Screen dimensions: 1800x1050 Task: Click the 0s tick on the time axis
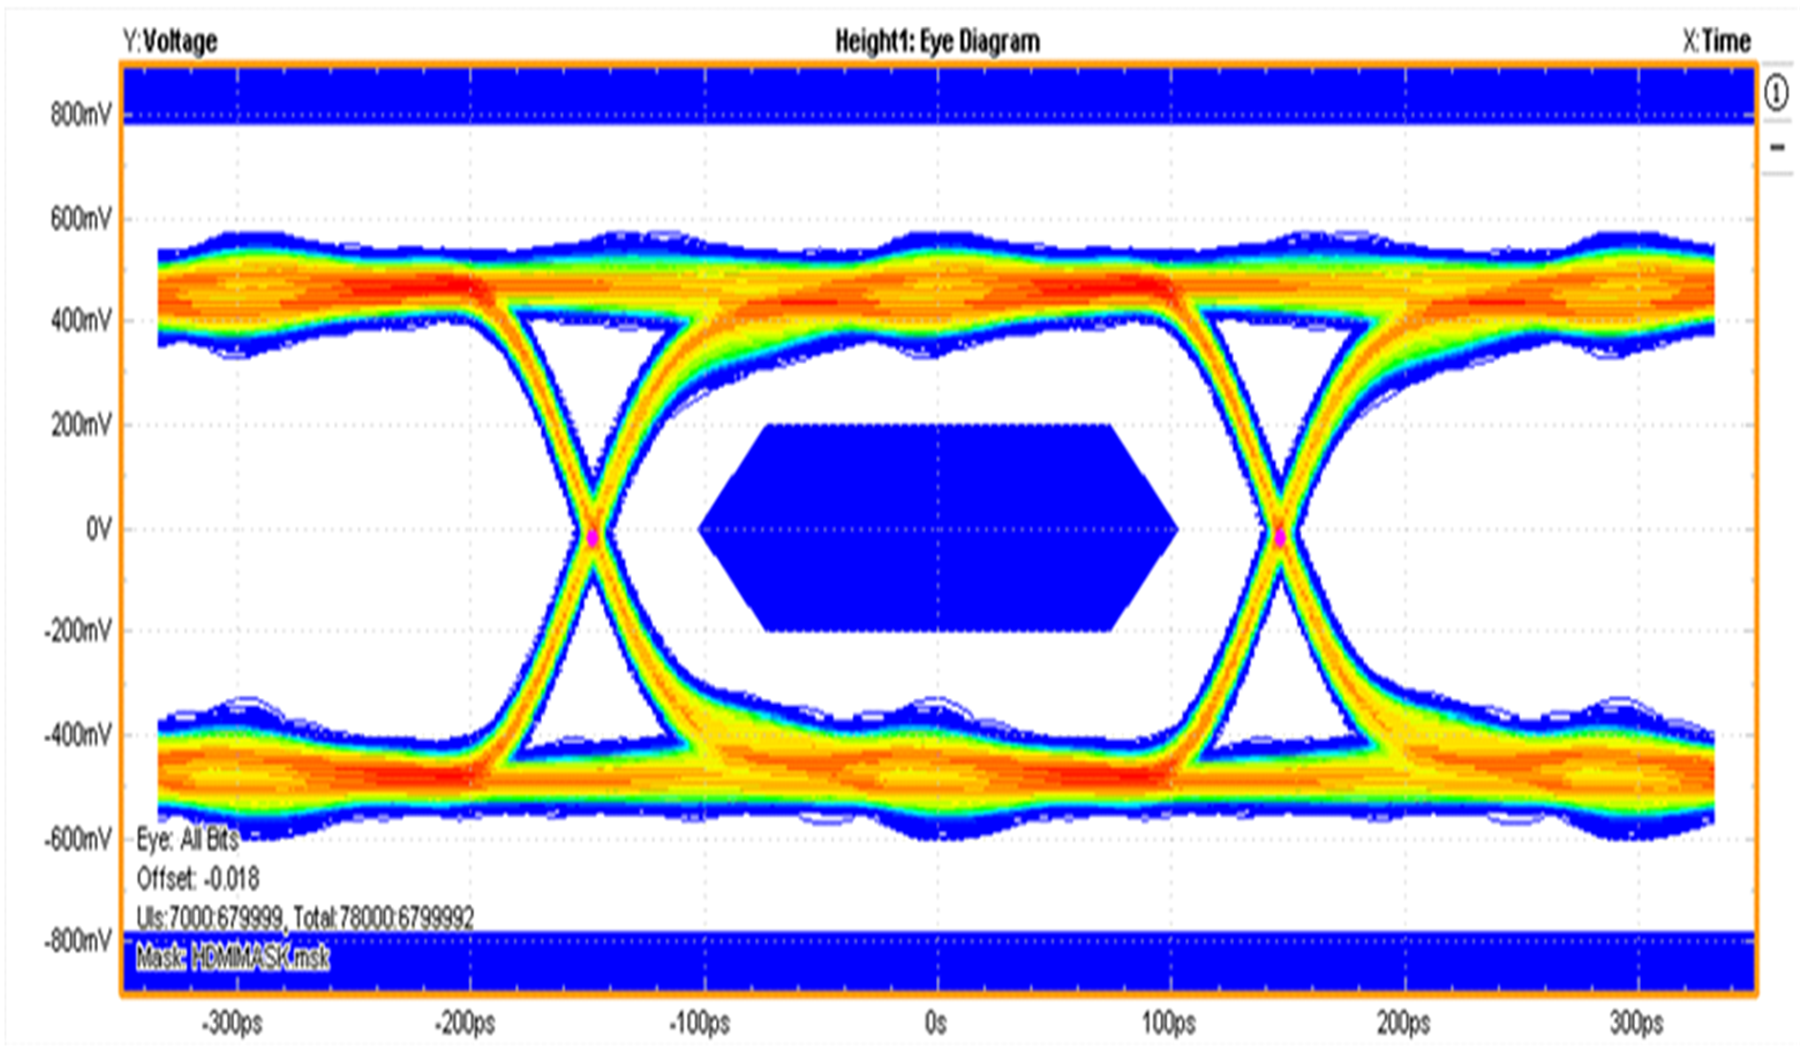tap(935, 1022)
